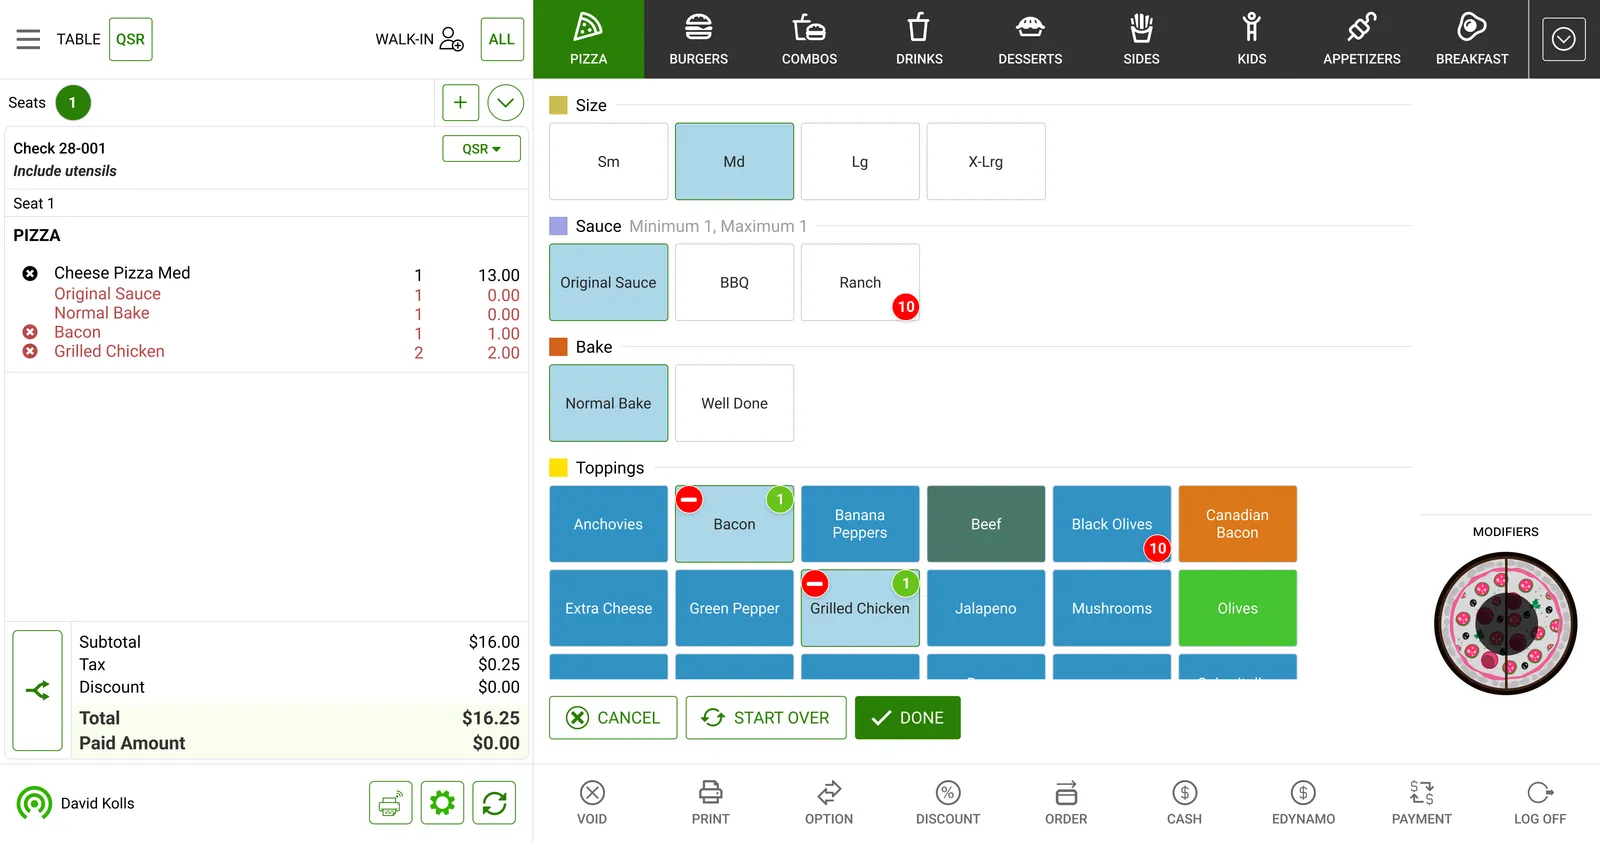Select the Lg size option

(x=860, y=161)
